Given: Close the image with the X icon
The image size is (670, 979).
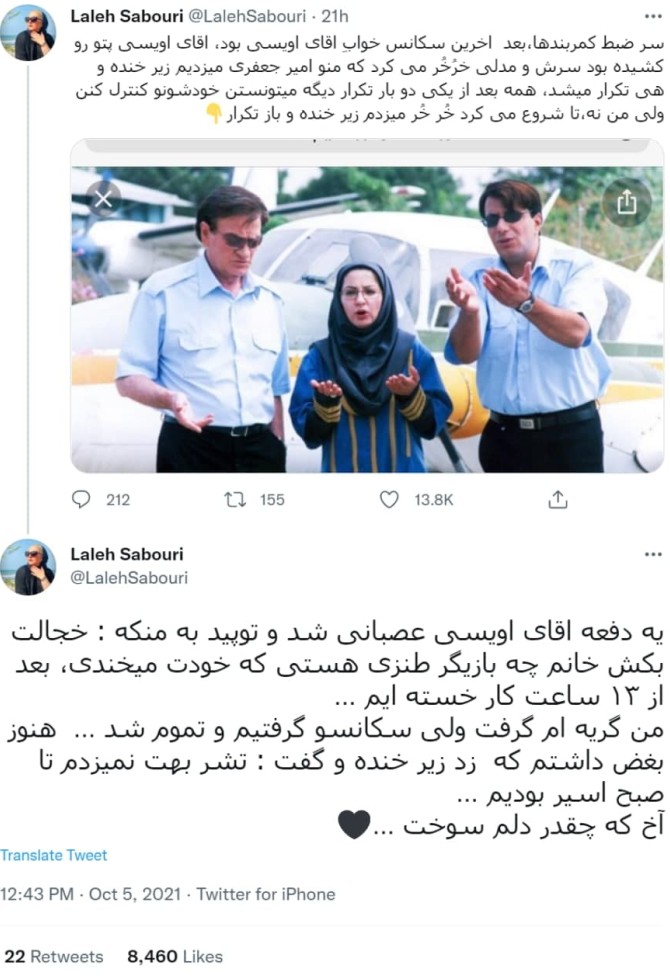Looking at the screenshot, I should click(x=103, y=199).
